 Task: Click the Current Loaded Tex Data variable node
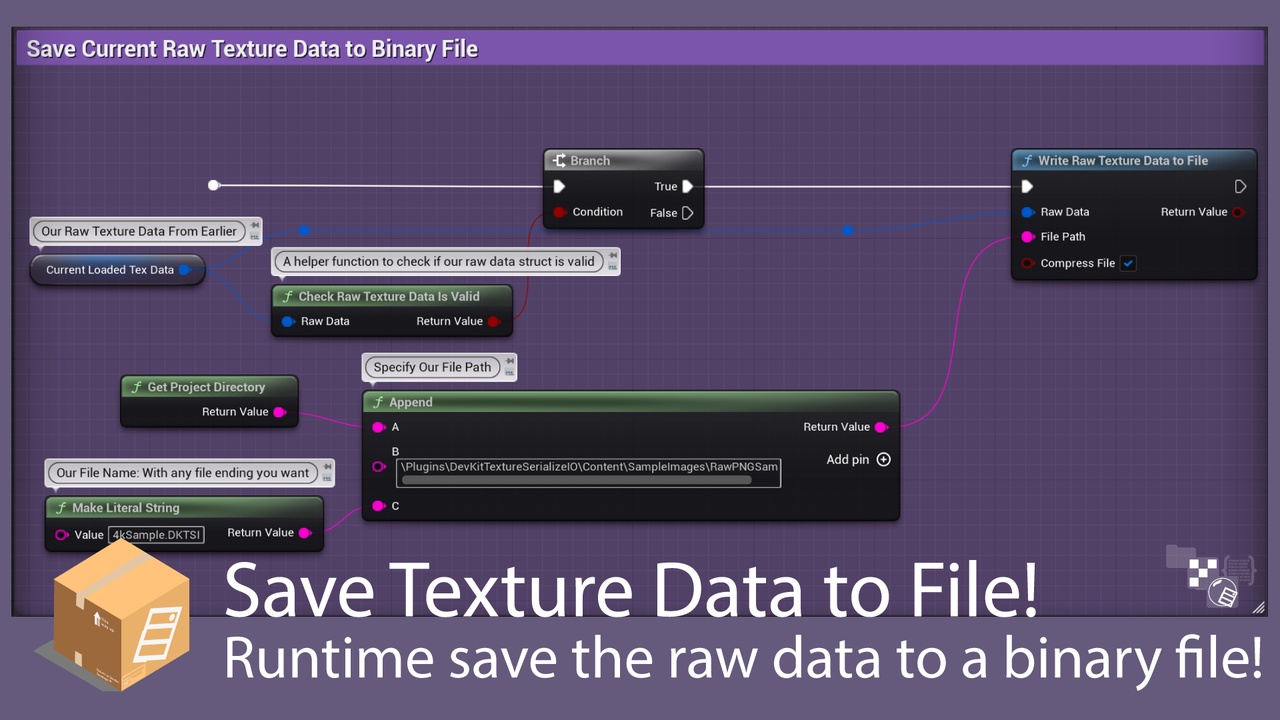(x=117, y=270)
